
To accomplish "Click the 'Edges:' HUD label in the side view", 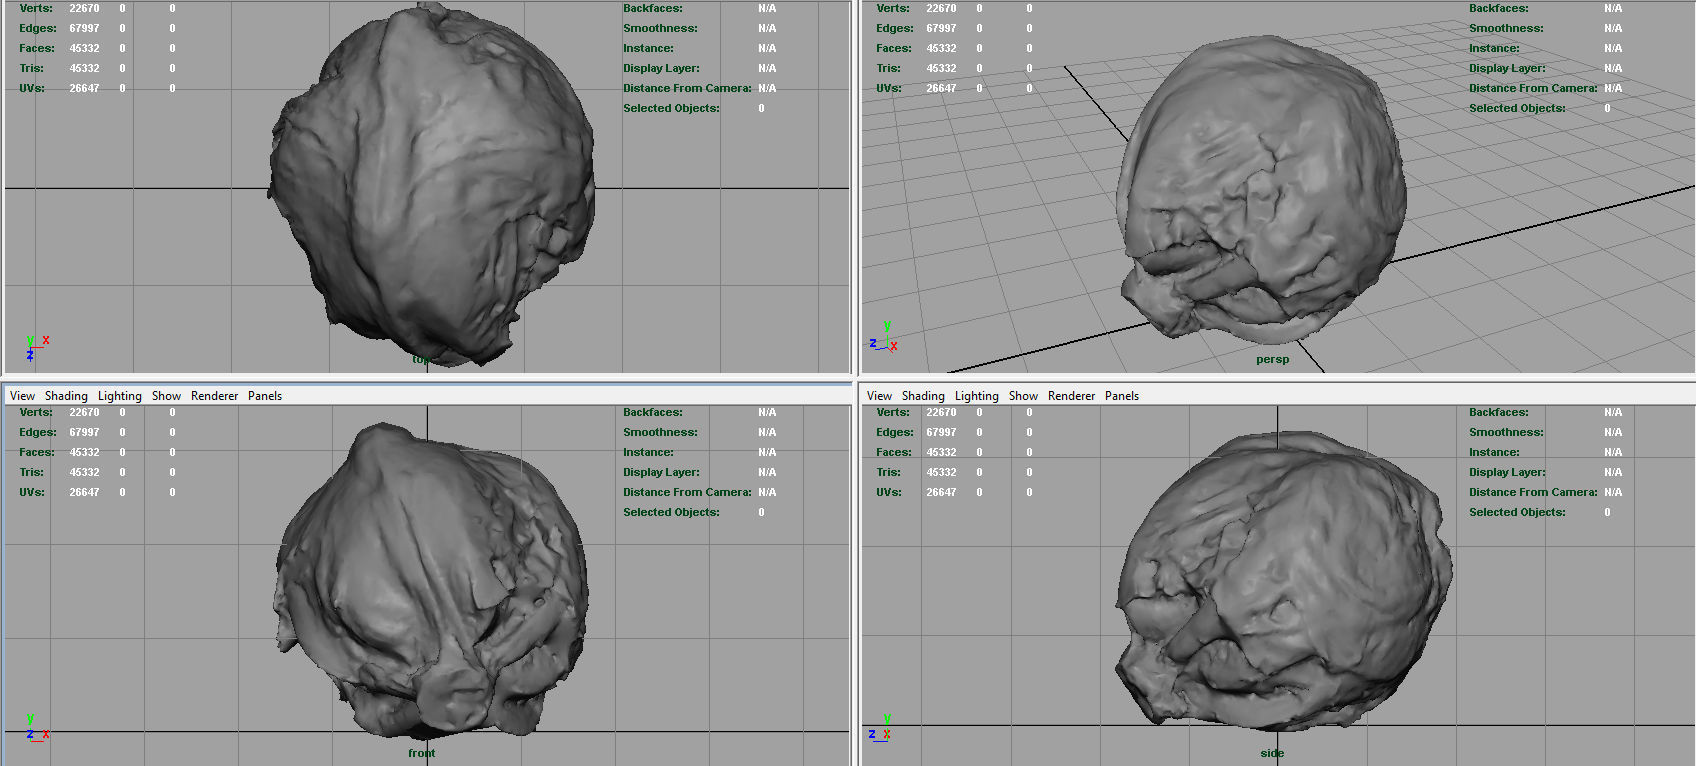I will pyautogui.click(x=895, y=432).
